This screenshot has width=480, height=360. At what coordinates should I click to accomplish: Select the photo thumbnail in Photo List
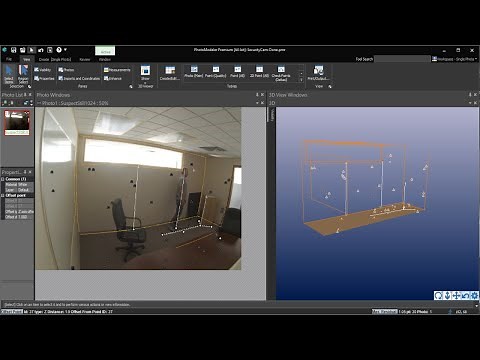pyautogui.click(x=17, y=123)
